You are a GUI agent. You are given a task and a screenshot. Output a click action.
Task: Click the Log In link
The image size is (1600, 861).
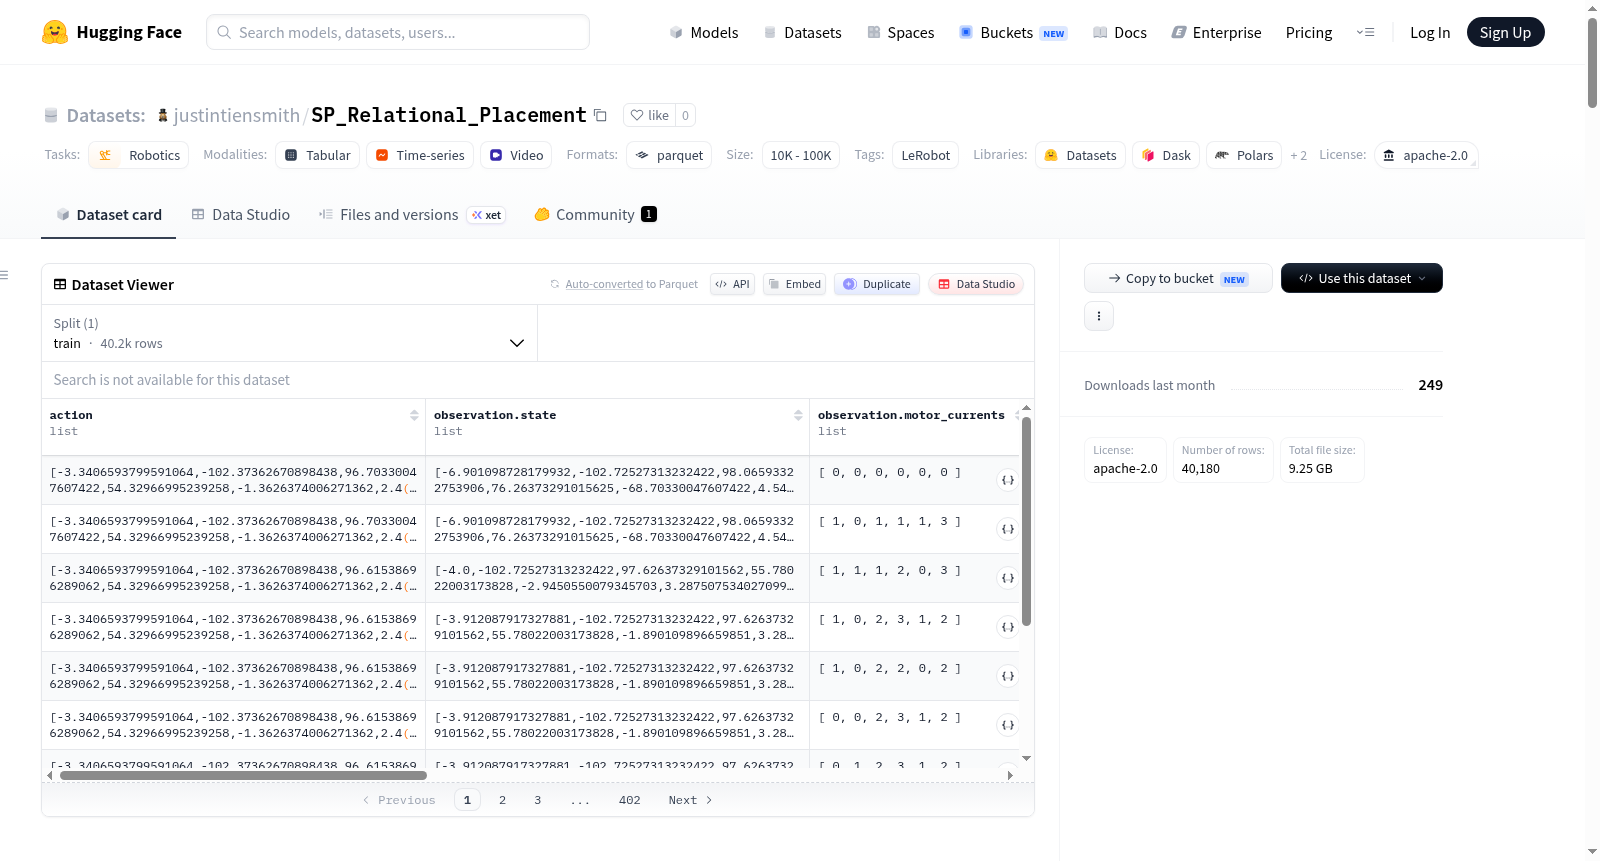click(1430, 32)
